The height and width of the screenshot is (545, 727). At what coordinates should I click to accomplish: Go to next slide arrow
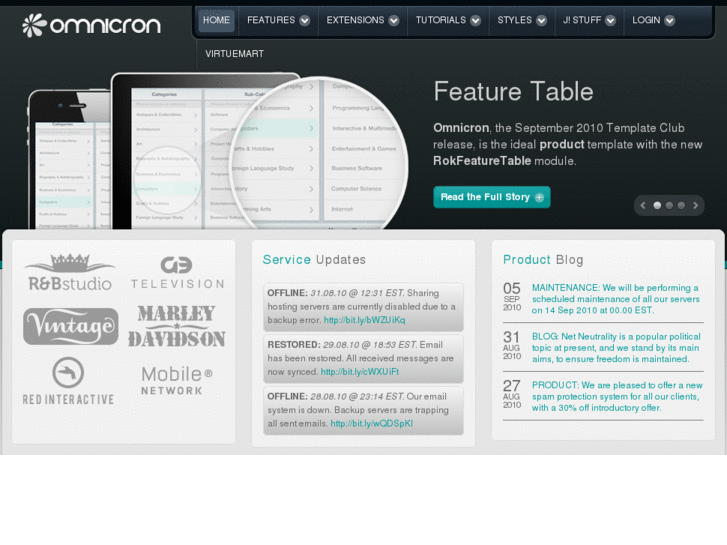point(695,205)
